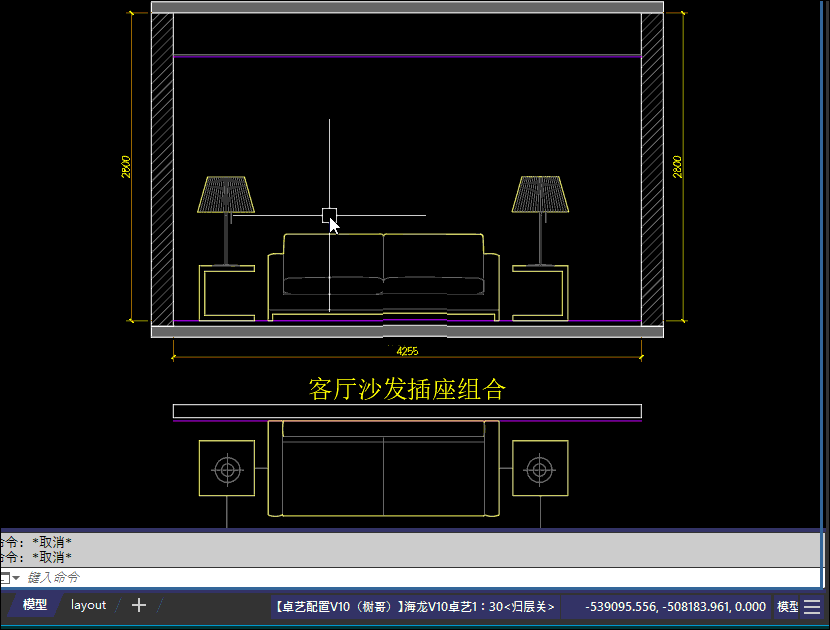Click the 卓艺配置V10 status bar label
830x630 pixels.
(x=414, y=607)
